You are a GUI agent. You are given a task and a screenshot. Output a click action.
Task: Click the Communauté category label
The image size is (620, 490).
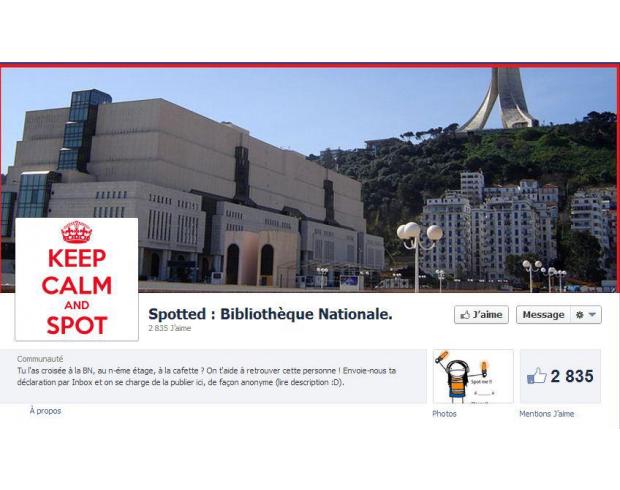point(40,359)
